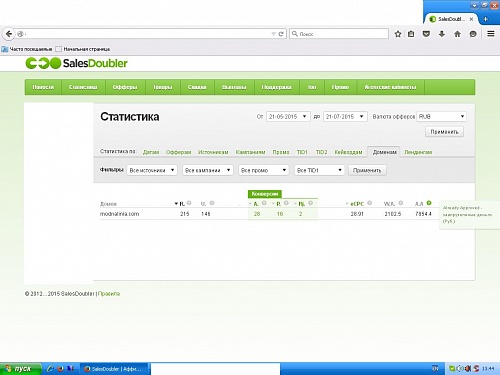Switch to the Офферам statistics tab
Screen dimensions: 500x375
pyautogui.click(x=178, y=152)
